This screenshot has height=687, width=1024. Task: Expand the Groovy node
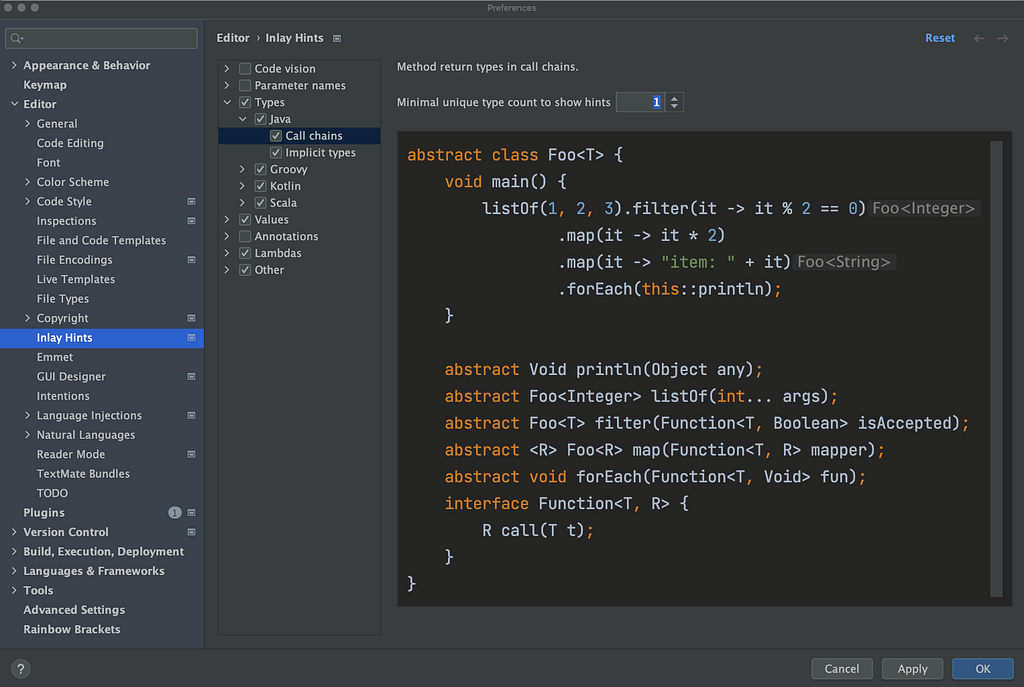pyautogui.click(x=242, y=169)
